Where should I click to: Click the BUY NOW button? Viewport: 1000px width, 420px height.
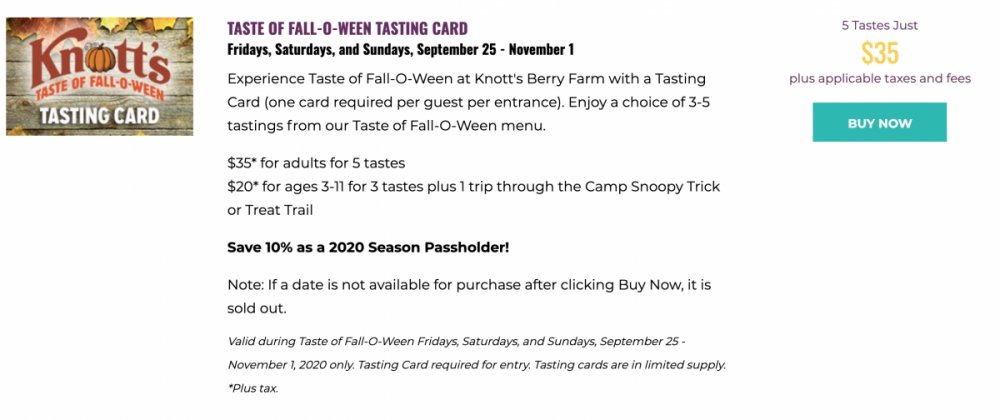pyautogui.click(x=879, y=123)
